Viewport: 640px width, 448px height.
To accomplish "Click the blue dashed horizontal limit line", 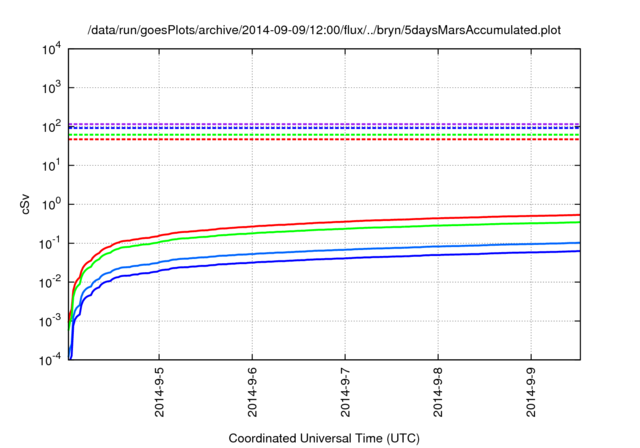I will [324, 128].
